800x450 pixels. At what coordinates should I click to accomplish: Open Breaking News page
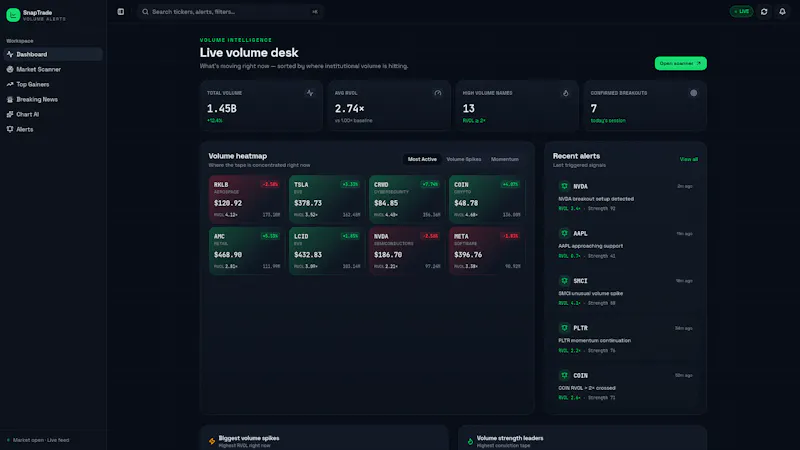[53, 99]
